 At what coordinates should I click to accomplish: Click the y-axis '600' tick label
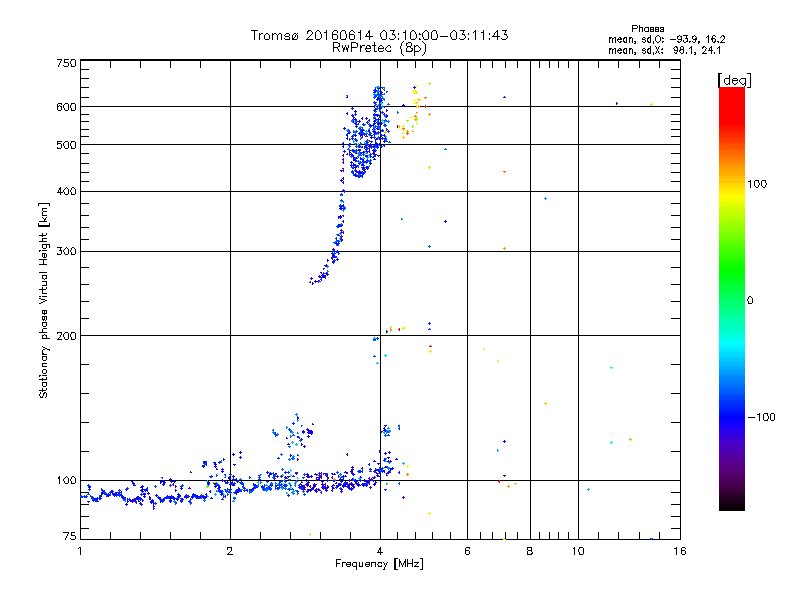pos(66,107)
